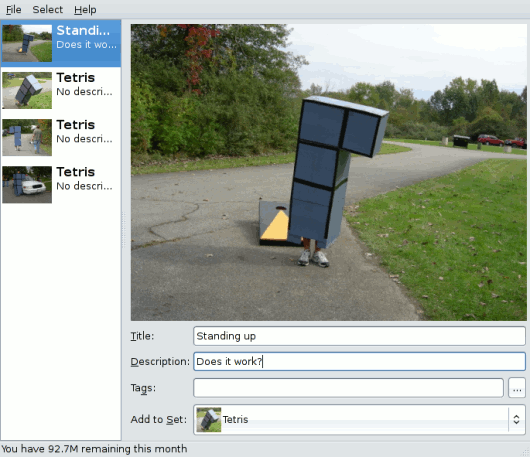This screenshot has width=530, height=457.
Task: Click the Add to Set combo arrows
Action: pyautogui.click(x=516, y=419)
